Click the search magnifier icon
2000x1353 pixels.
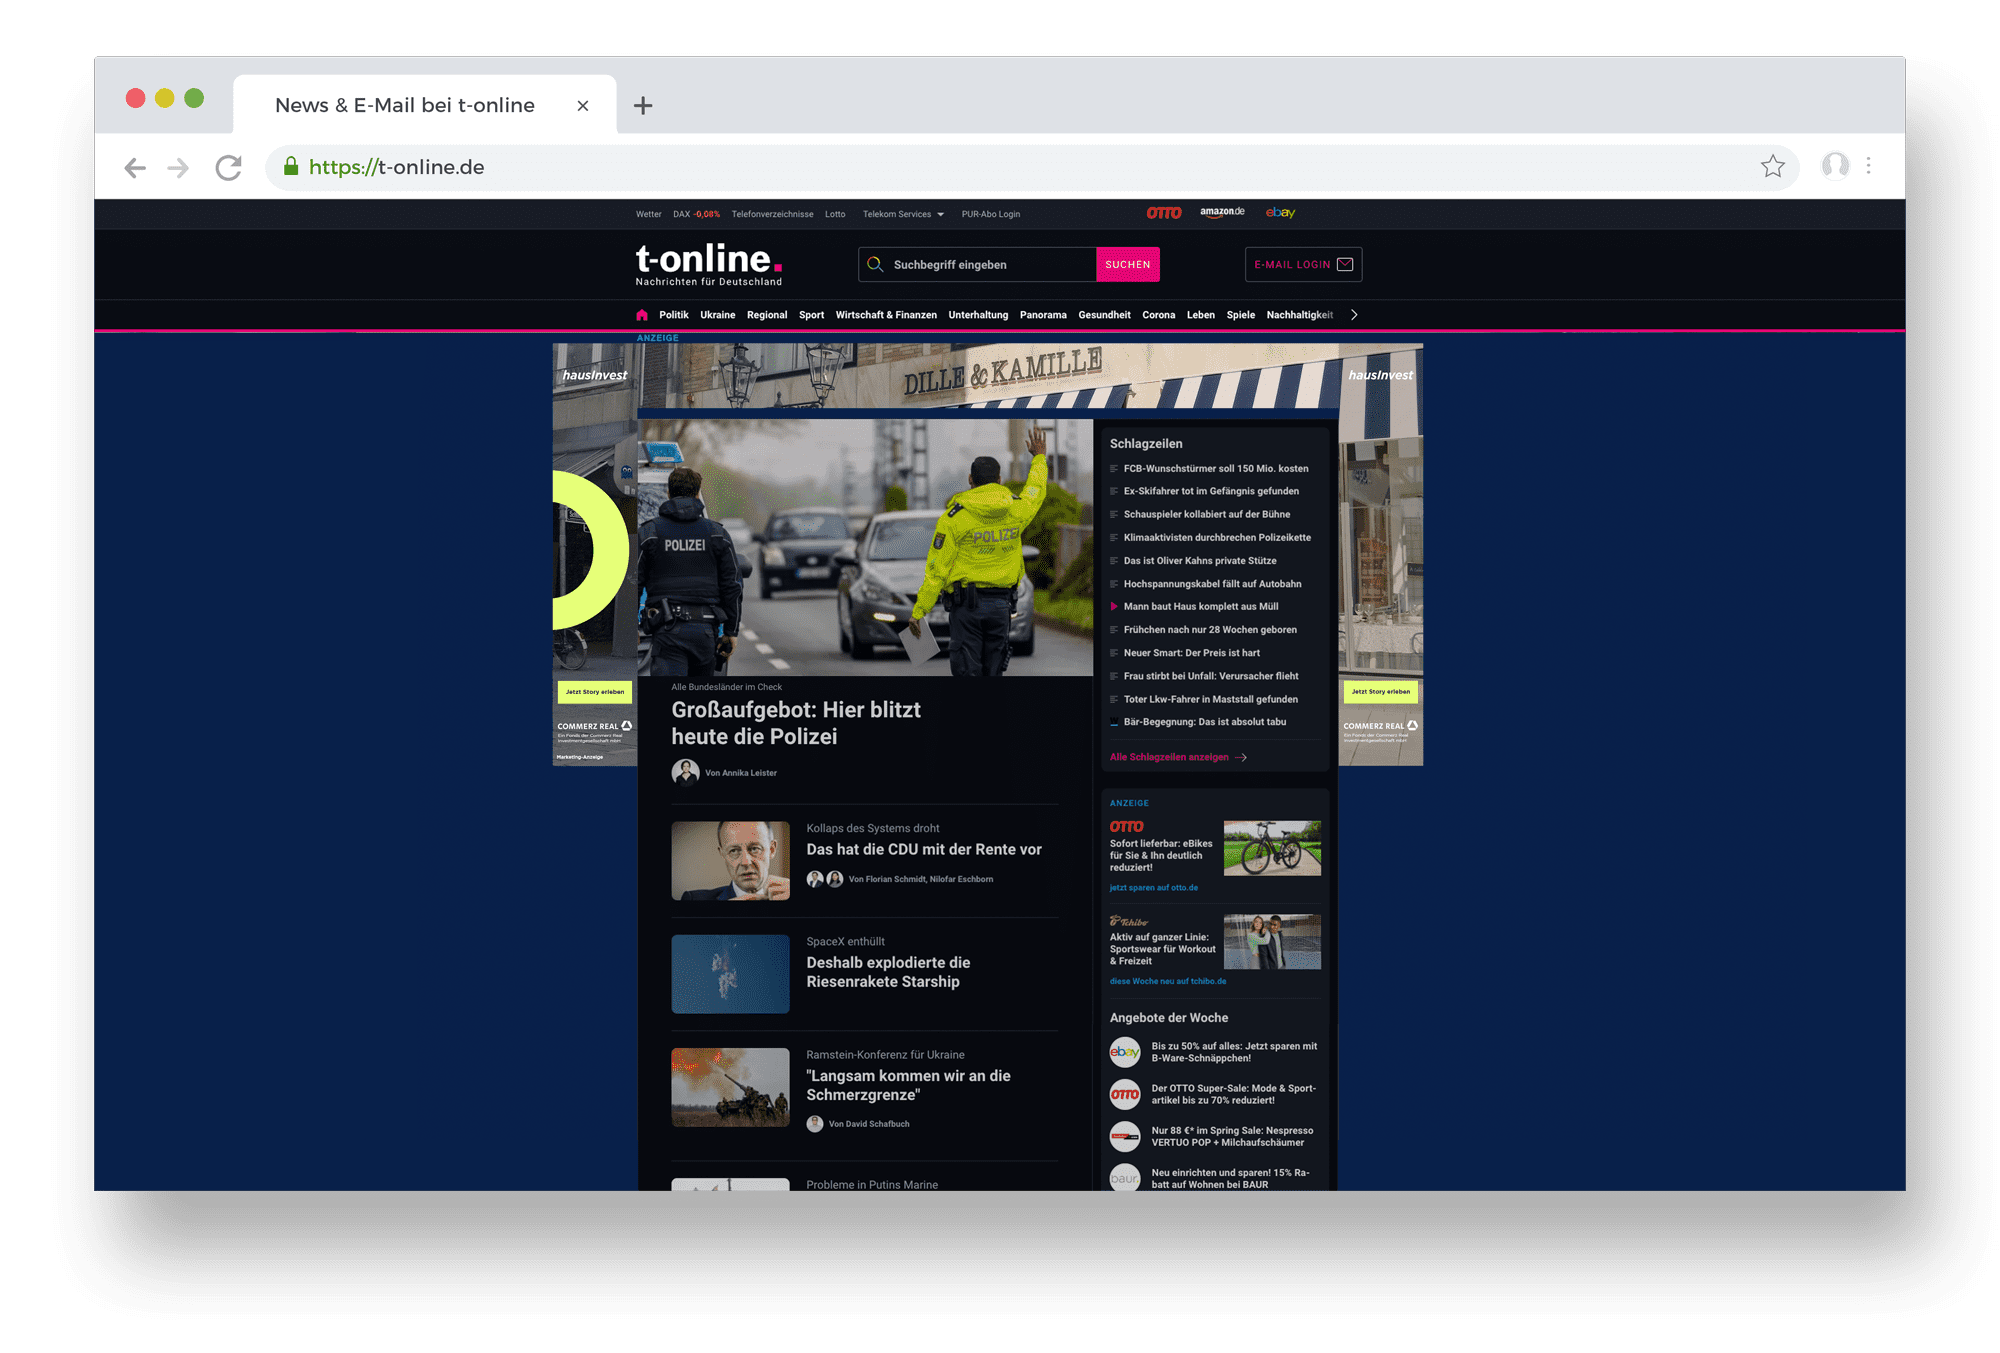point(875,265)
